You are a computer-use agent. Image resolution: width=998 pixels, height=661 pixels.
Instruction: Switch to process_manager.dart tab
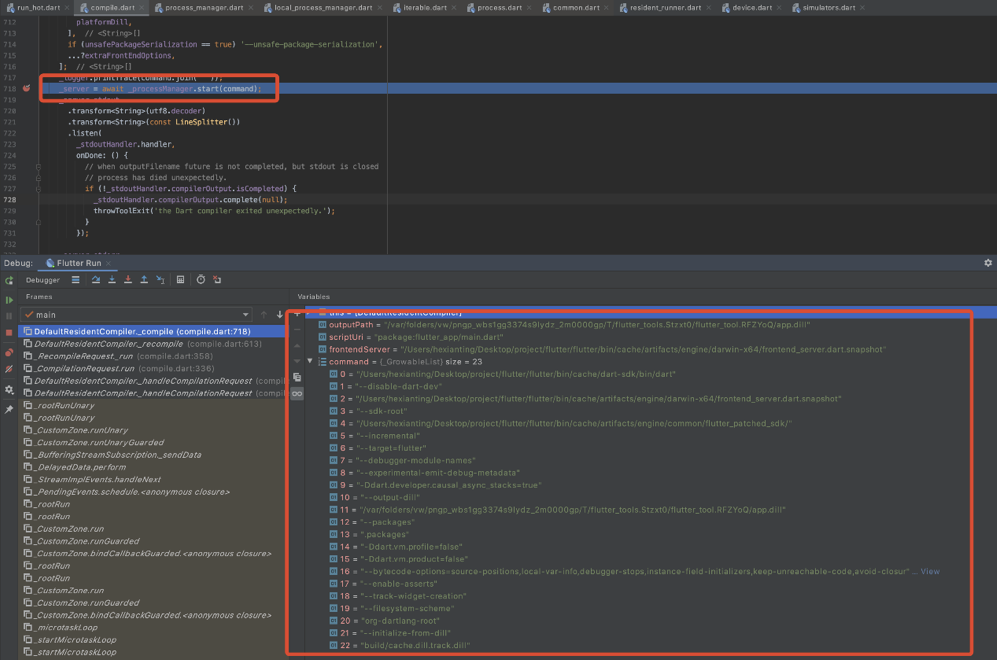(x=204, y=8)
